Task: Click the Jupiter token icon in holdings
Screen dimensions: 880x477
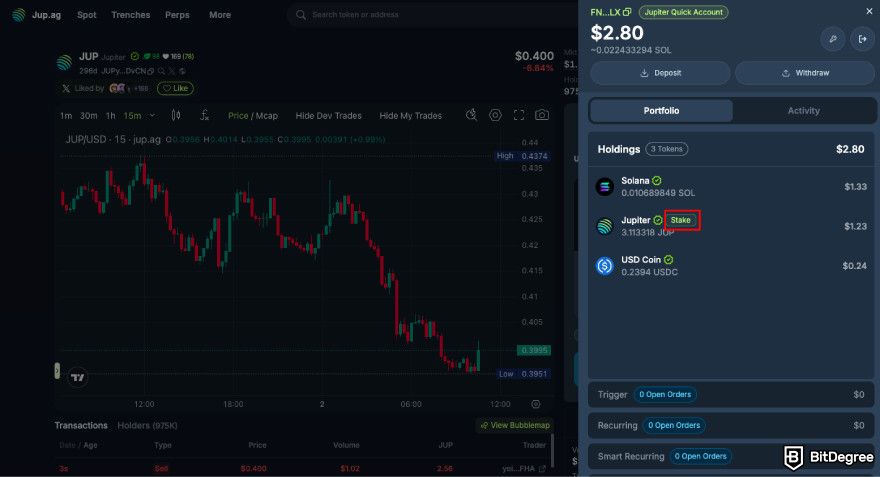Action: pyautogui.click(x=604, y=226)
